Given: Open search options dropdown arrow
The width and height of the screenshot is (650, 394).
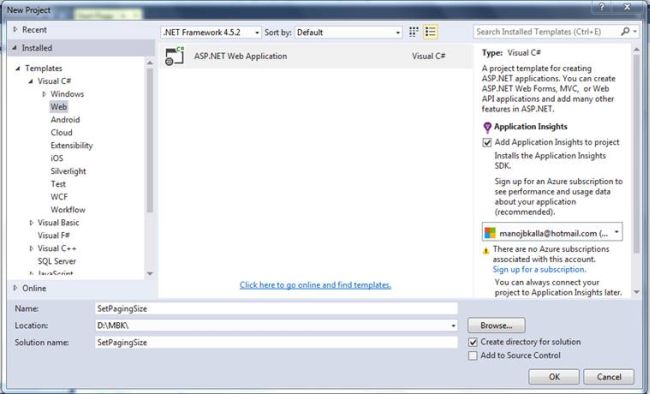Looking at the screenshot, I should 635,32.
